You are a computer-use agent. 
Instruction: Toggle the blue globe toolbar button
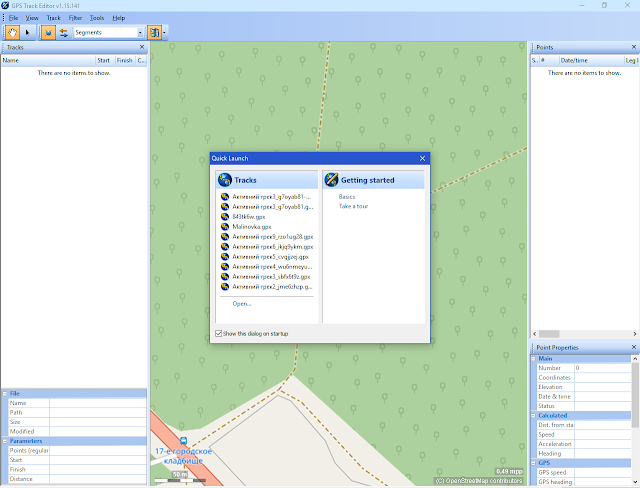48,33
